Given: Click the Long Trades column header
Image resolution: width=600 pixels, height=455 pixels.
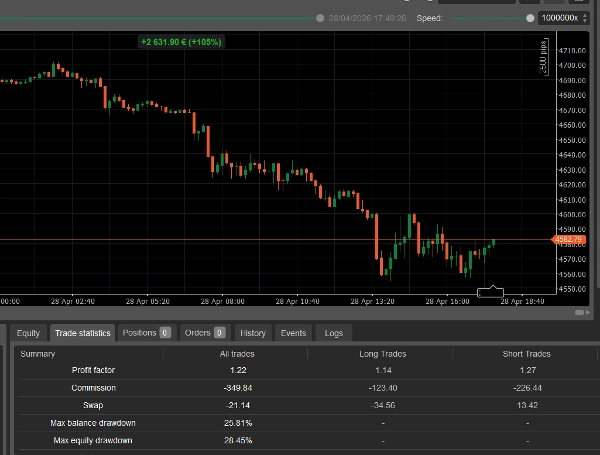Looking at the screenshot, I should click(x=383, y=354).
